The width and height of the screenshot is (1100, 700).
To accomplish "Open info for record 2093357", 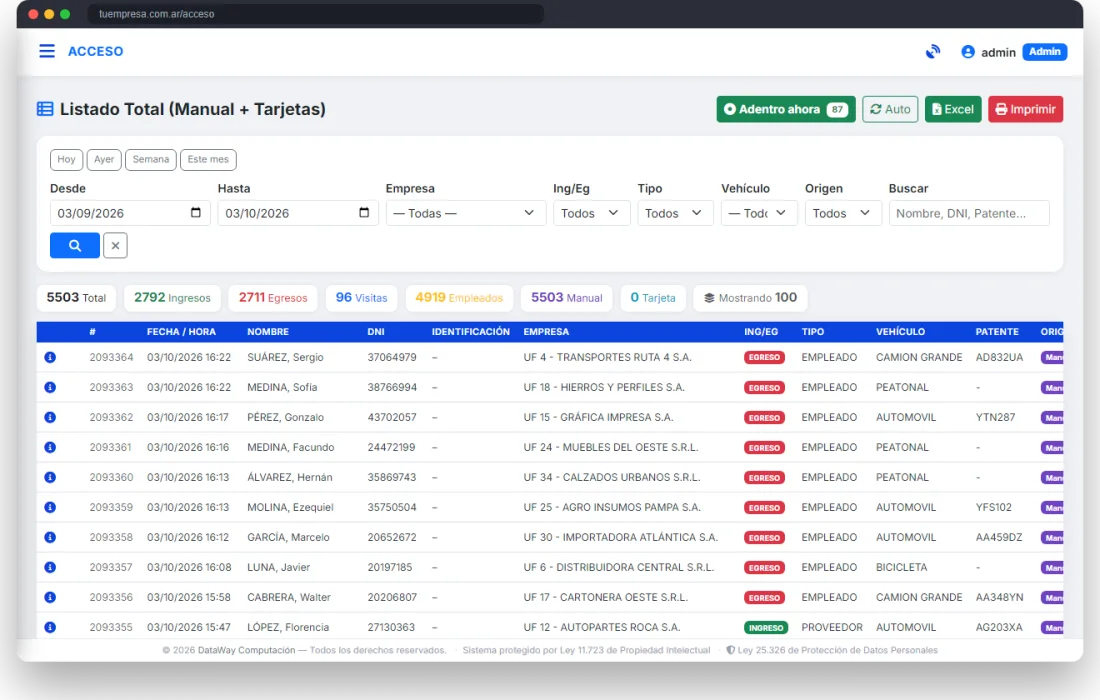I will (50, 567).
